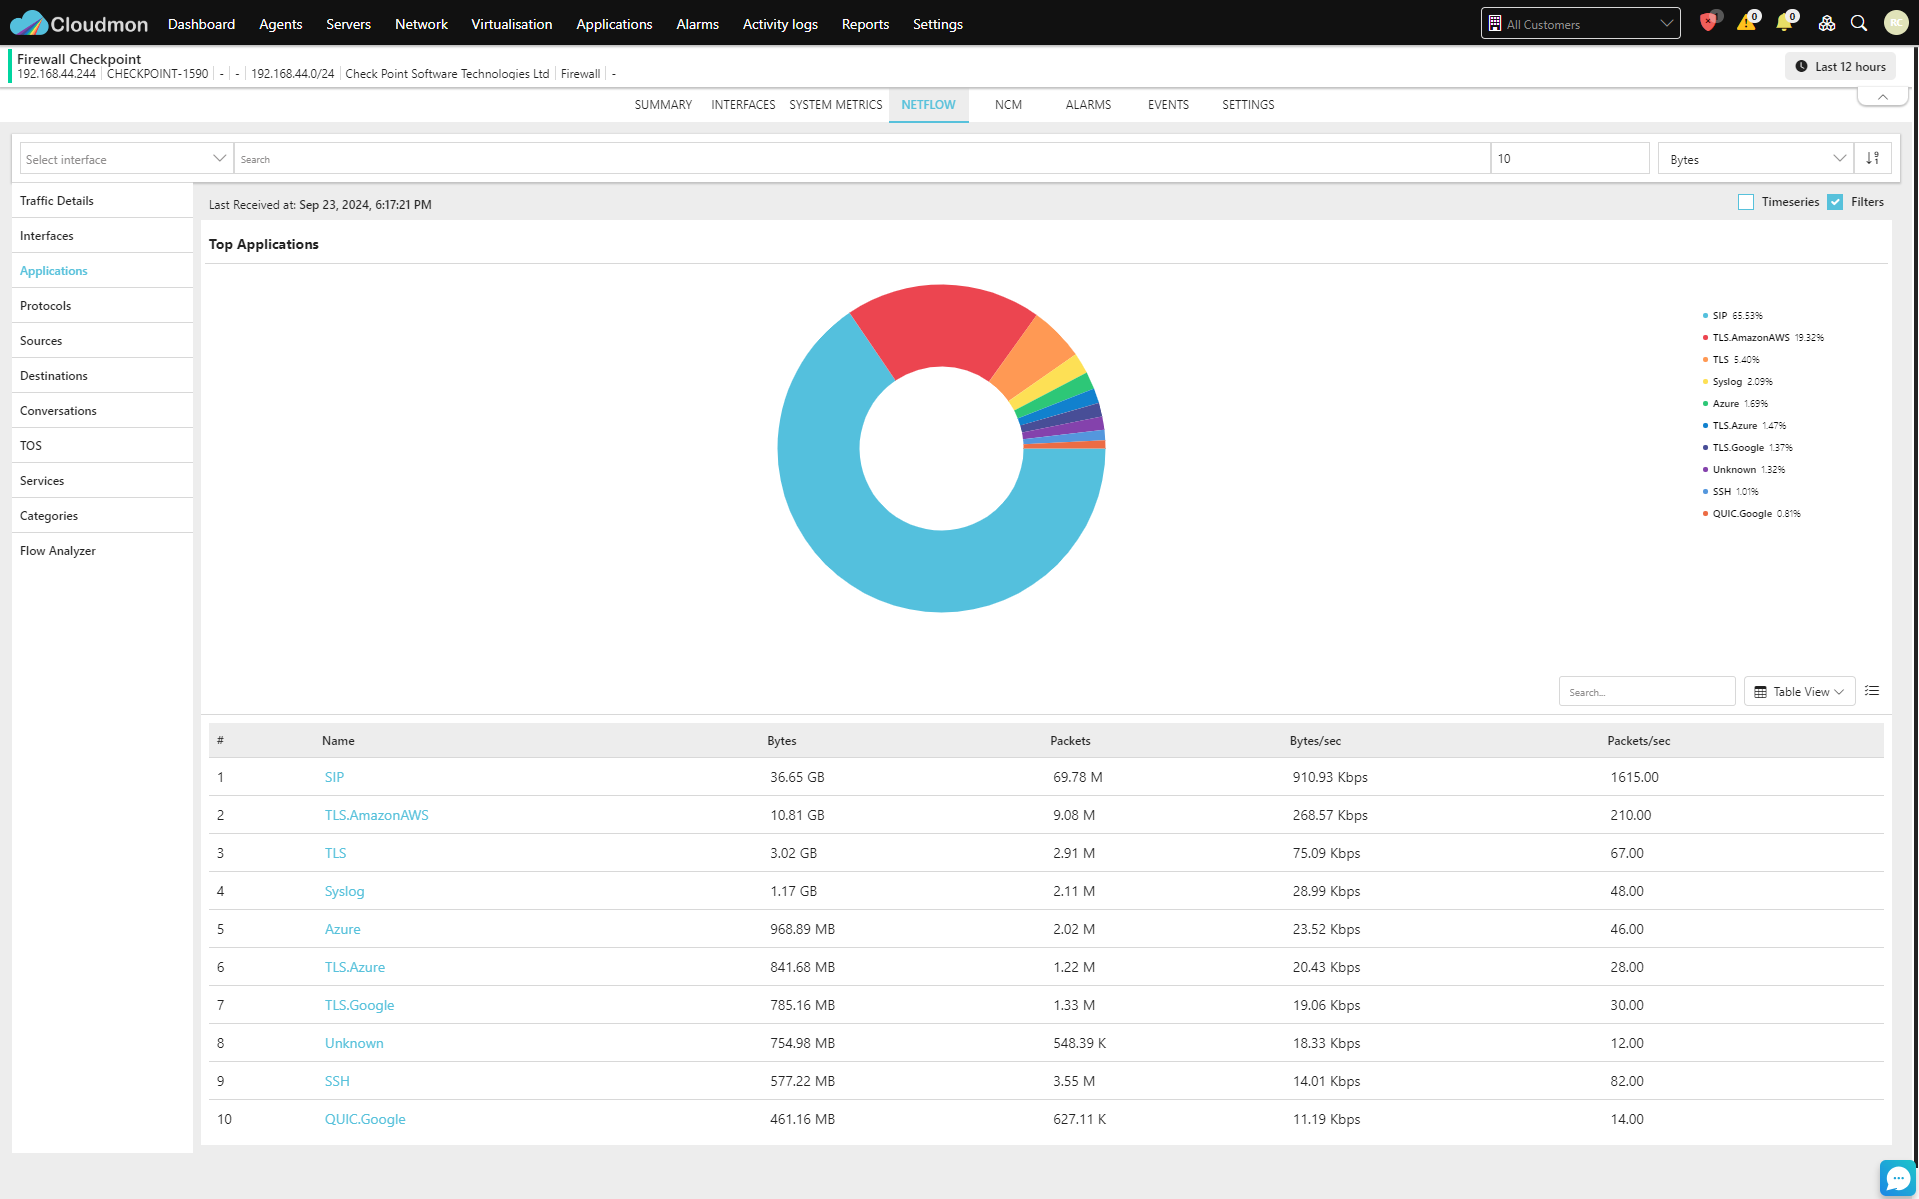This screenshot has width=1919, height=1199.
Task: Switch to the SYSTEM METRICS tab
Action: pyautogui.click(x=835, y=104)
